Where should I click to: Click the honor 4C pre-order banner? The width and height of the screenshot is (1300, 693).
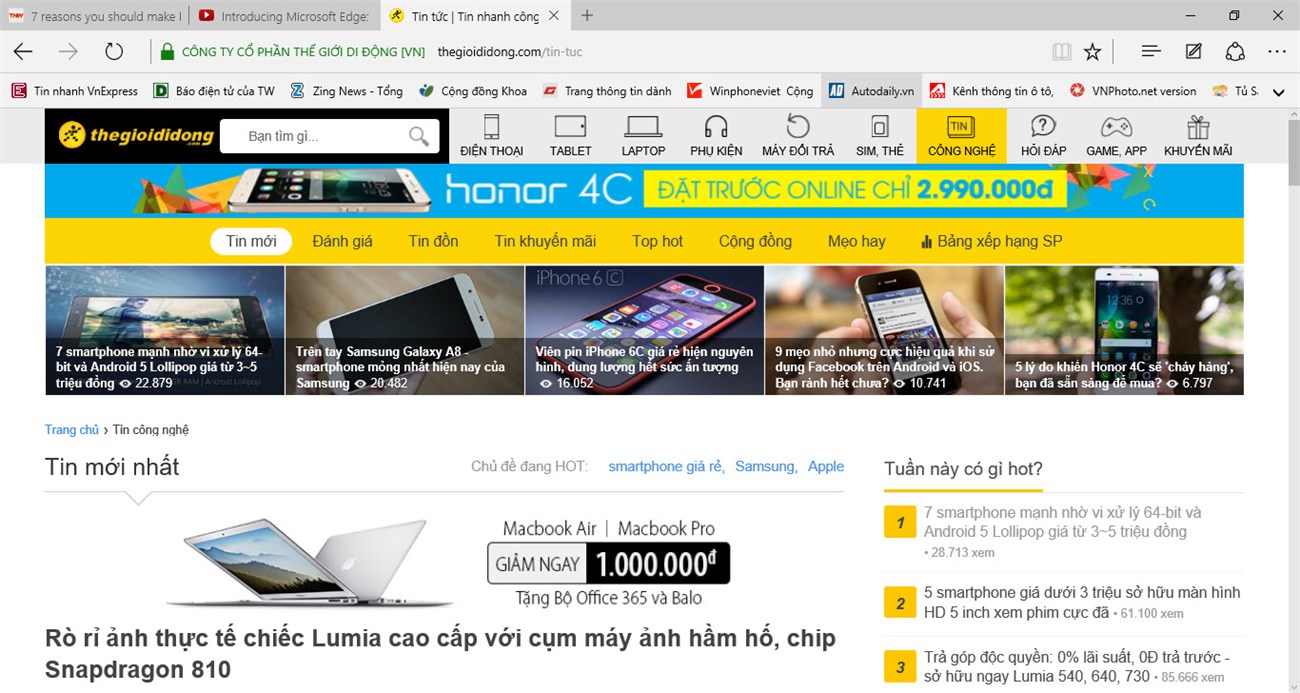tap(644, 190)
